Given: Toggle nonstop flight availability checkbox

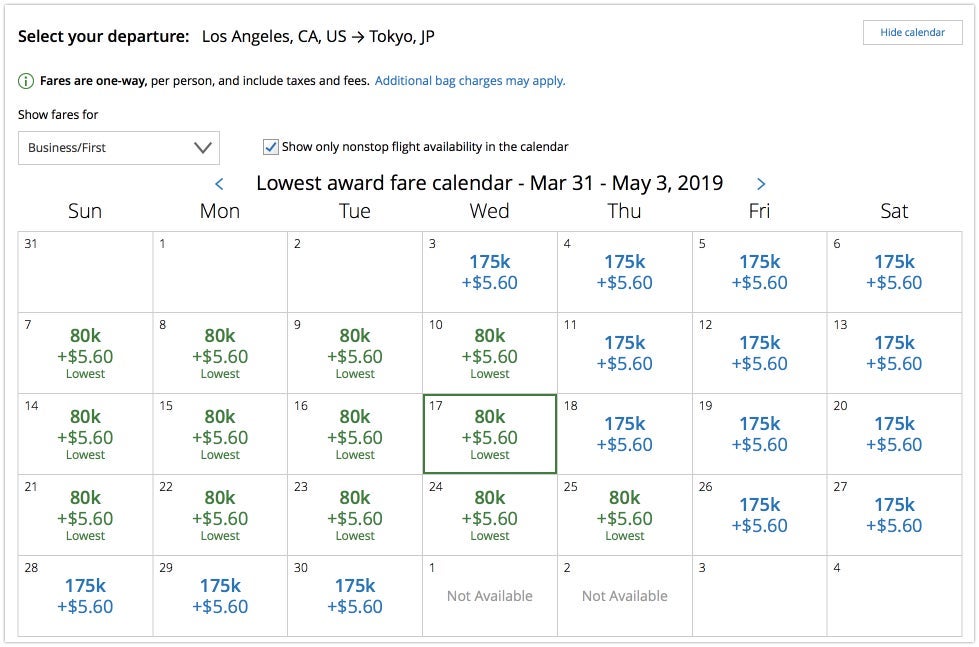Looking at the screenshot, I should pyautogui.click(x=270, y=147).
